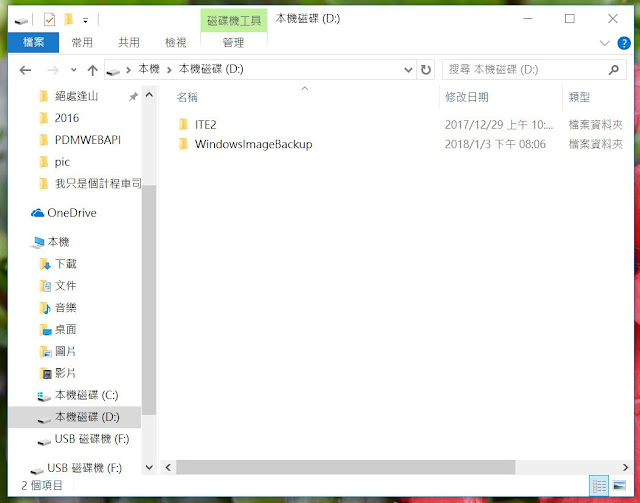Open the 檔案 file menu tab
The image size is (640, 503).
tap(33, 42)
